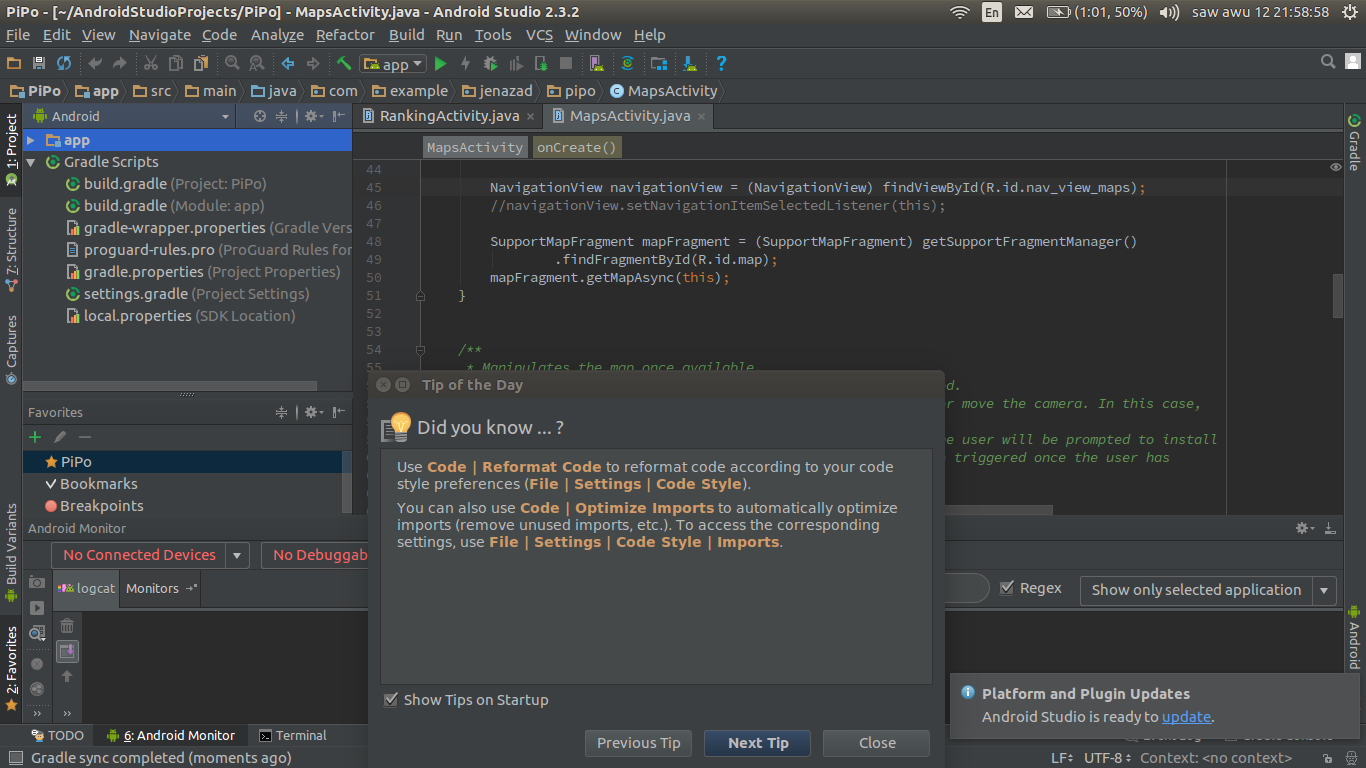This screenshot has width=1366, height=768.
Task: Navigate forward with the right arrow icon
Action: pos(312,63)
